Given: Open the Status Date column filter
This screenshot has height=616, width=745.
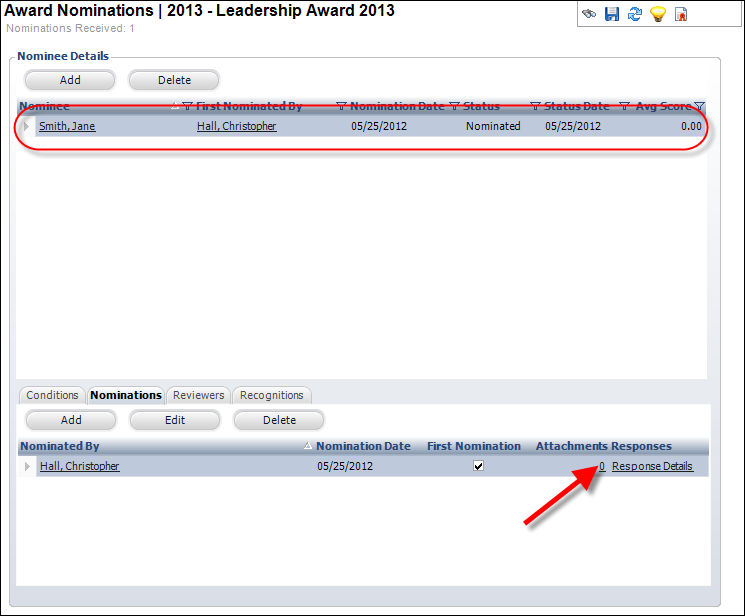Looking at the screenshot, I should [x=624, y=106].
